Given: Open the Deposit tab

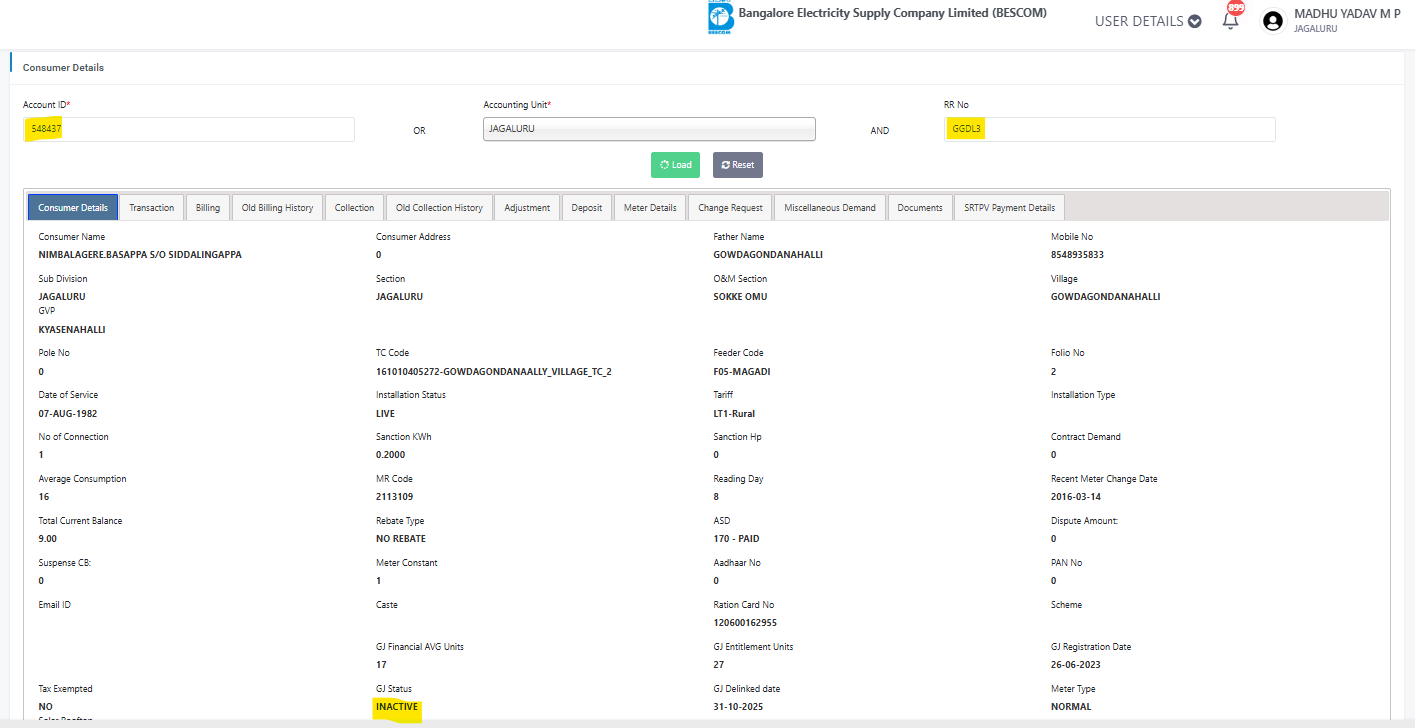Looking at the screenshot, I should [587, 208].
